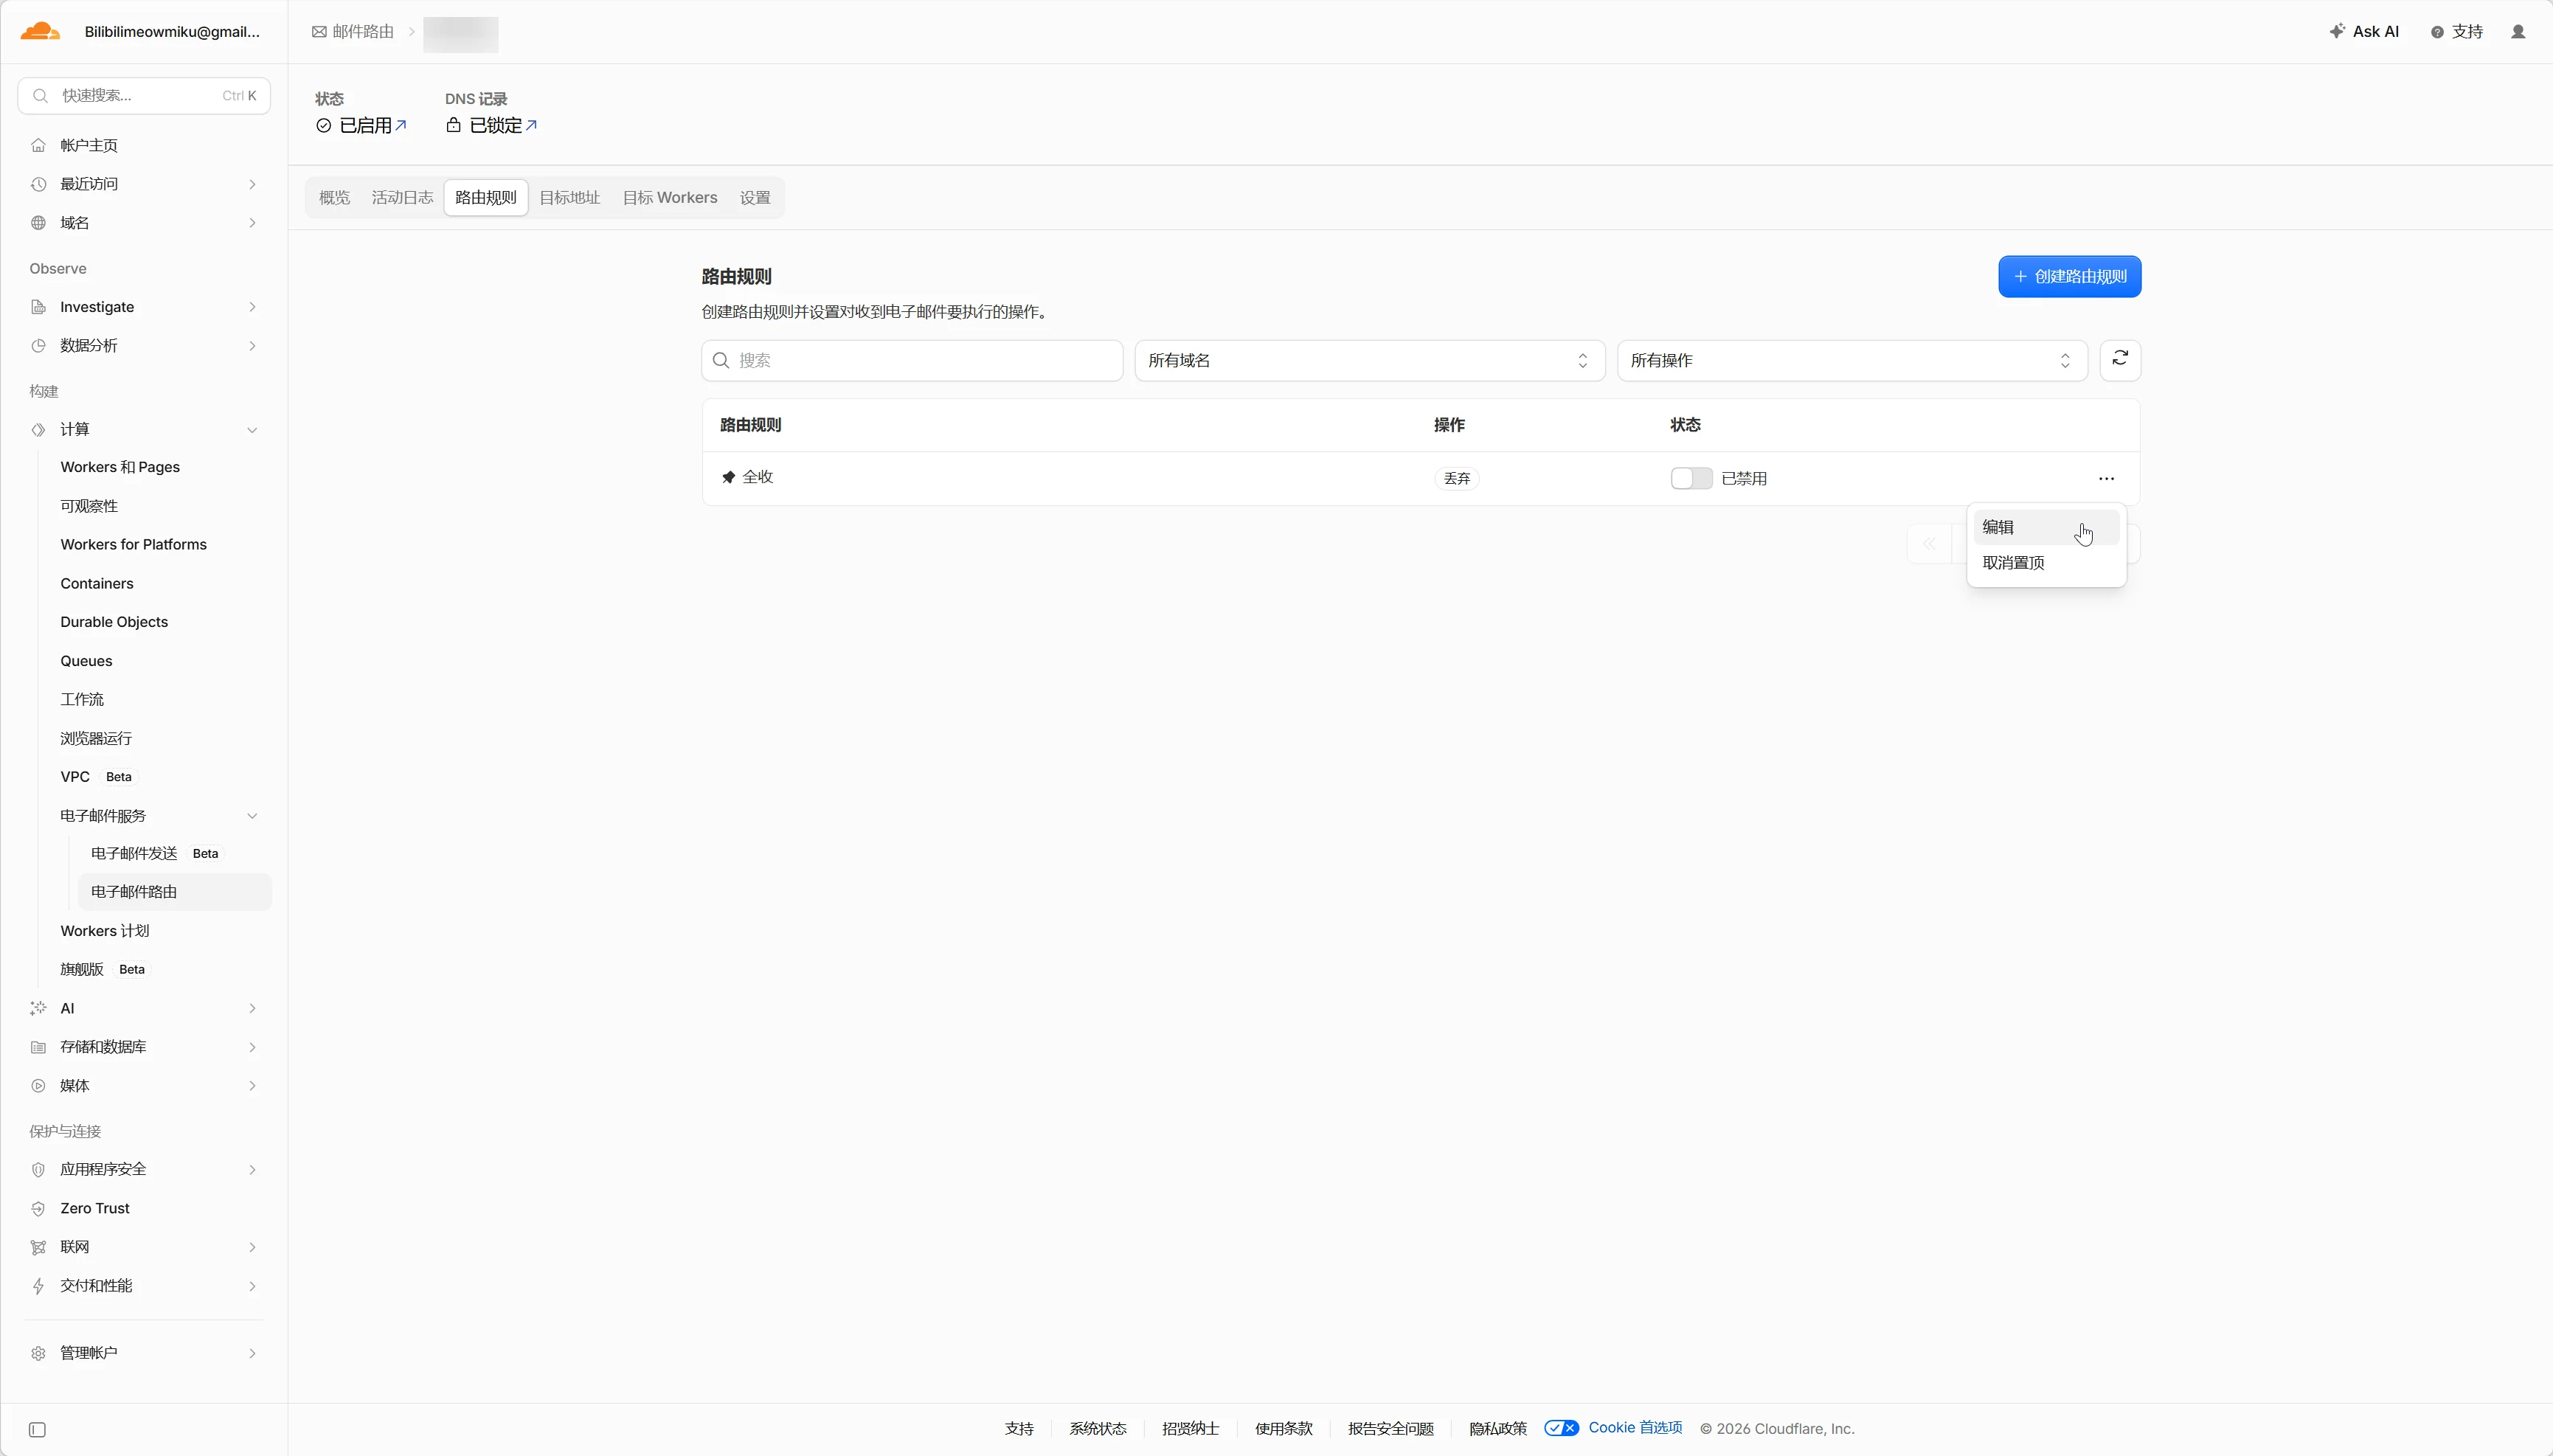Open 系统状态 footer link
2553x1456 pixels.
[1098, 1429]
